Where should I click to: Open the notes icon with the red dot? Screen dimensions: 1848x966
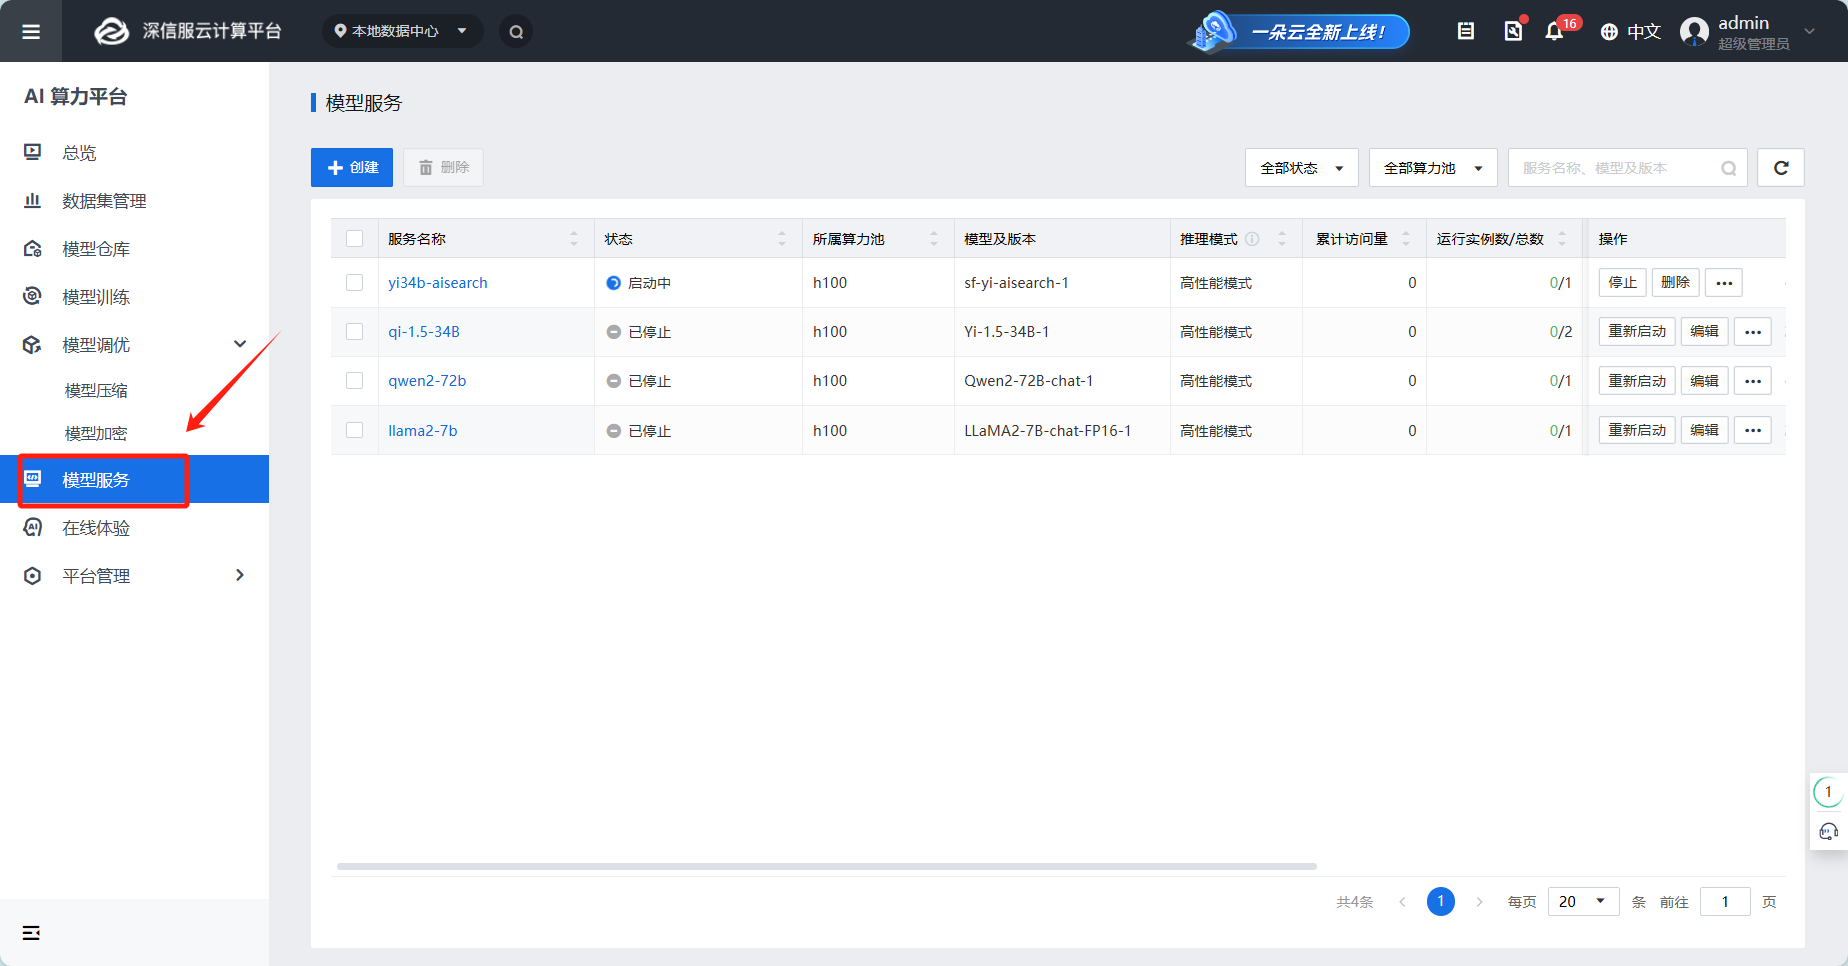(x=1514, y=31)
